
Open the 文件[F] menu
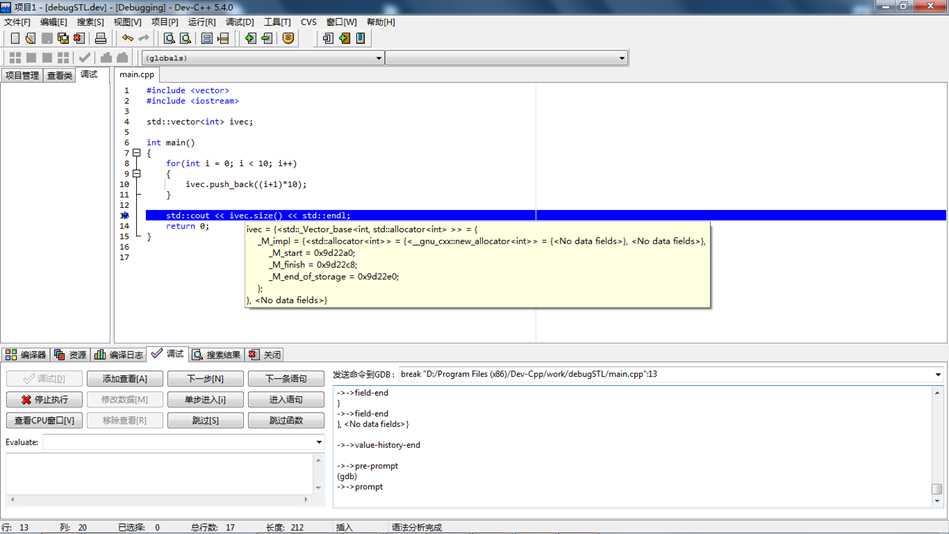pos(17,22)
